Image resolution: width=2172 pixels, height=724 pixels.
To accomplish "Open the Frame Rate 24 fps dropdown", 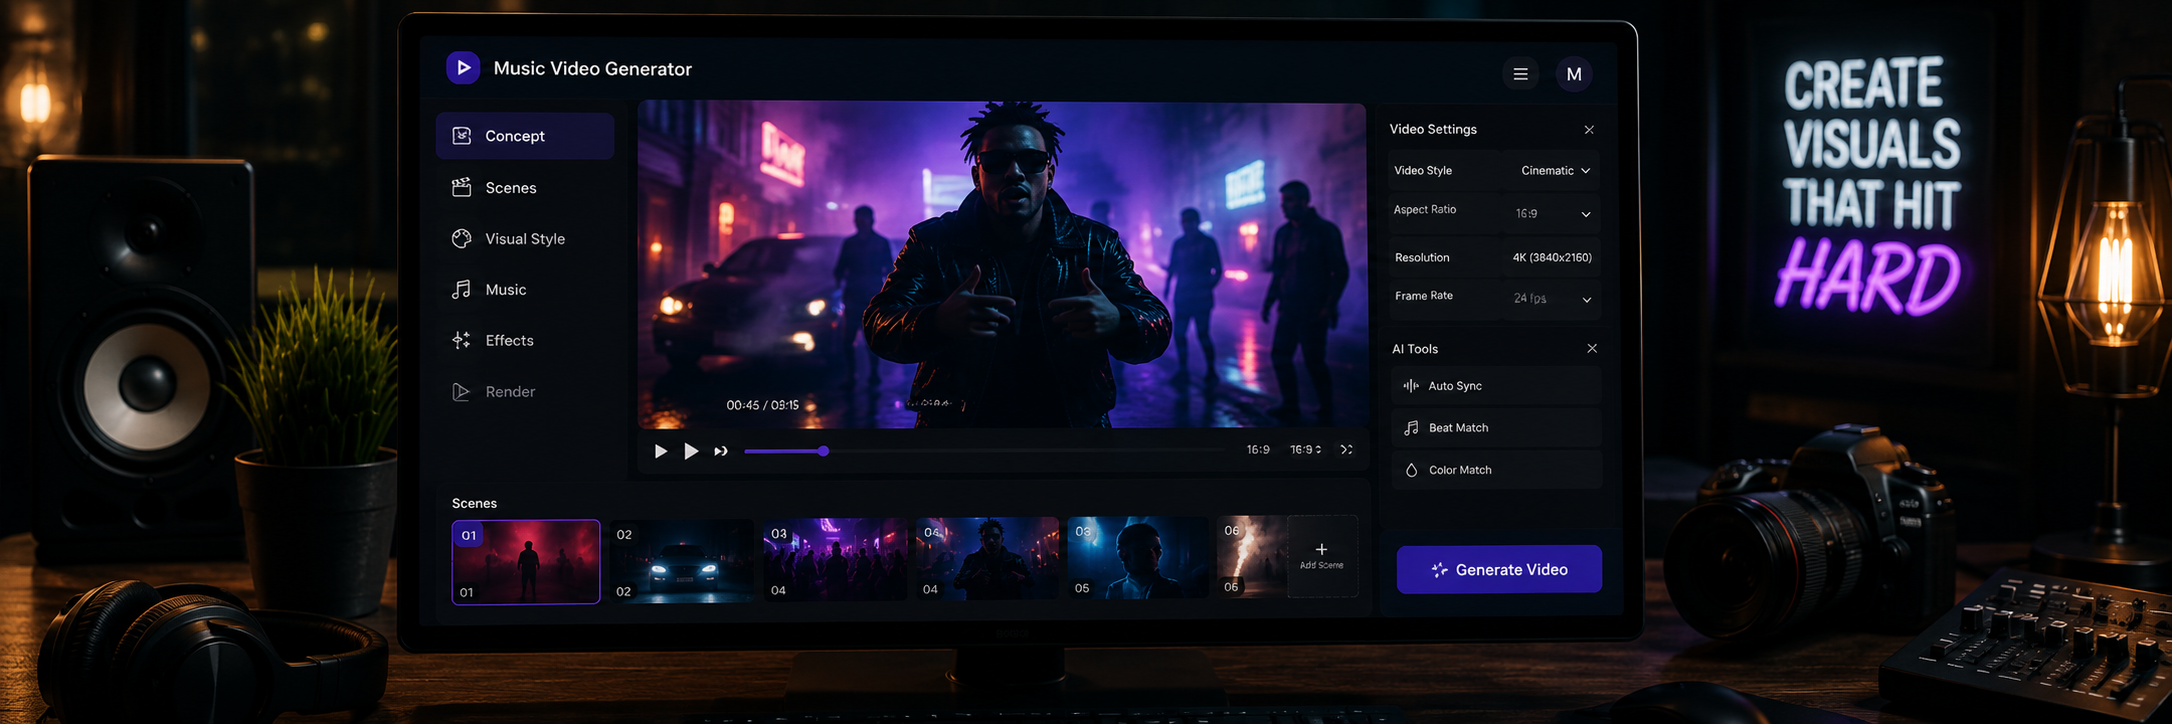I will 1552,299.
